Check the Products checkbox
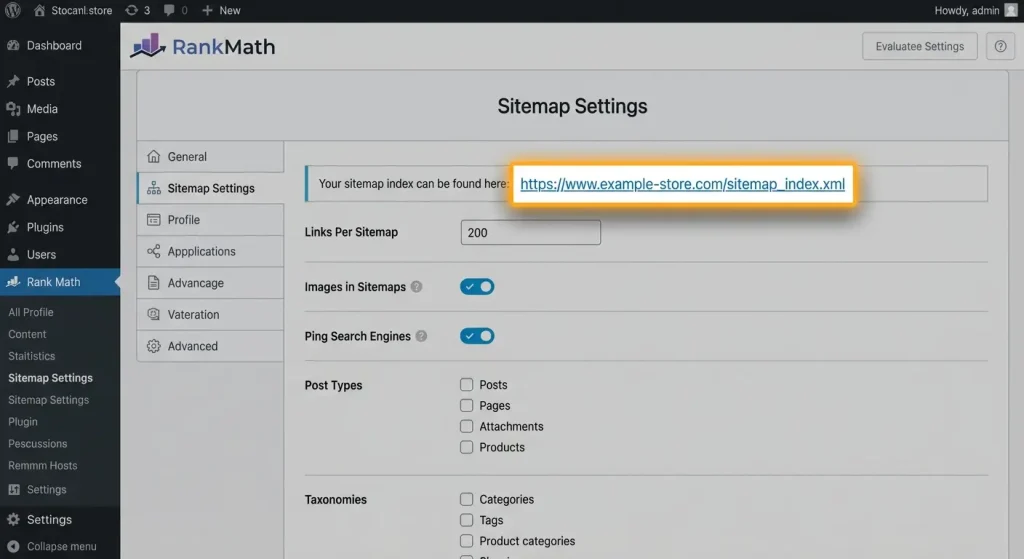The height and width of the screenshot is (559, 1024). 466,447
